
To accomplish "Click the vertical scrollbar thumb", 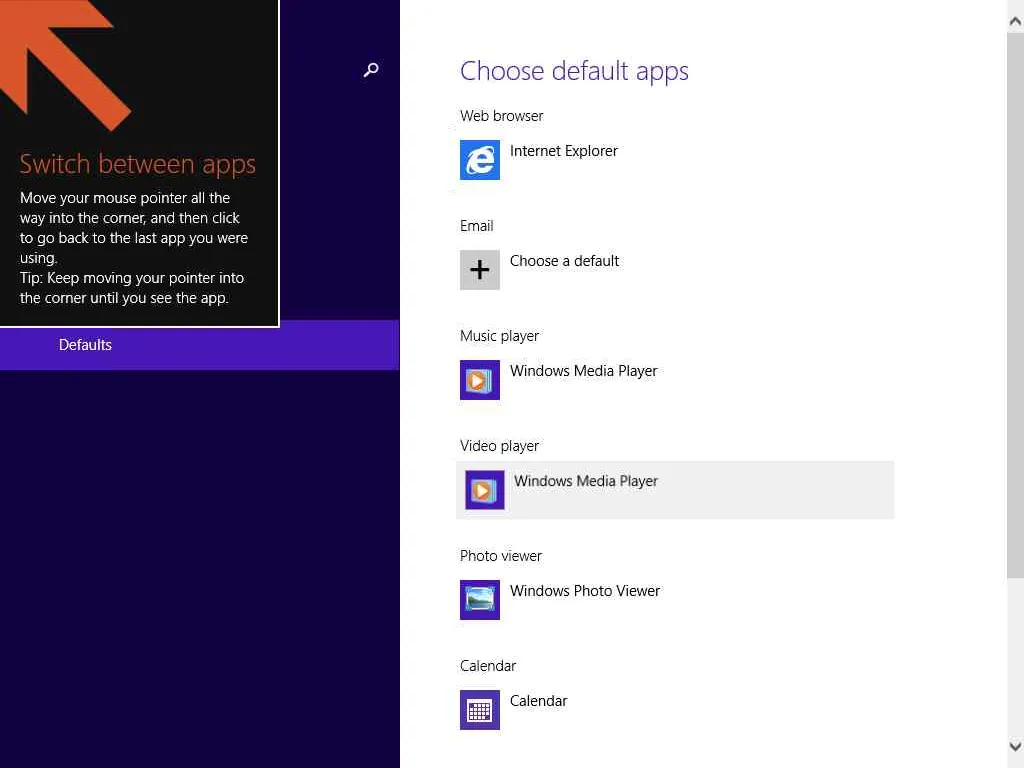I will tap(1015, 306).
